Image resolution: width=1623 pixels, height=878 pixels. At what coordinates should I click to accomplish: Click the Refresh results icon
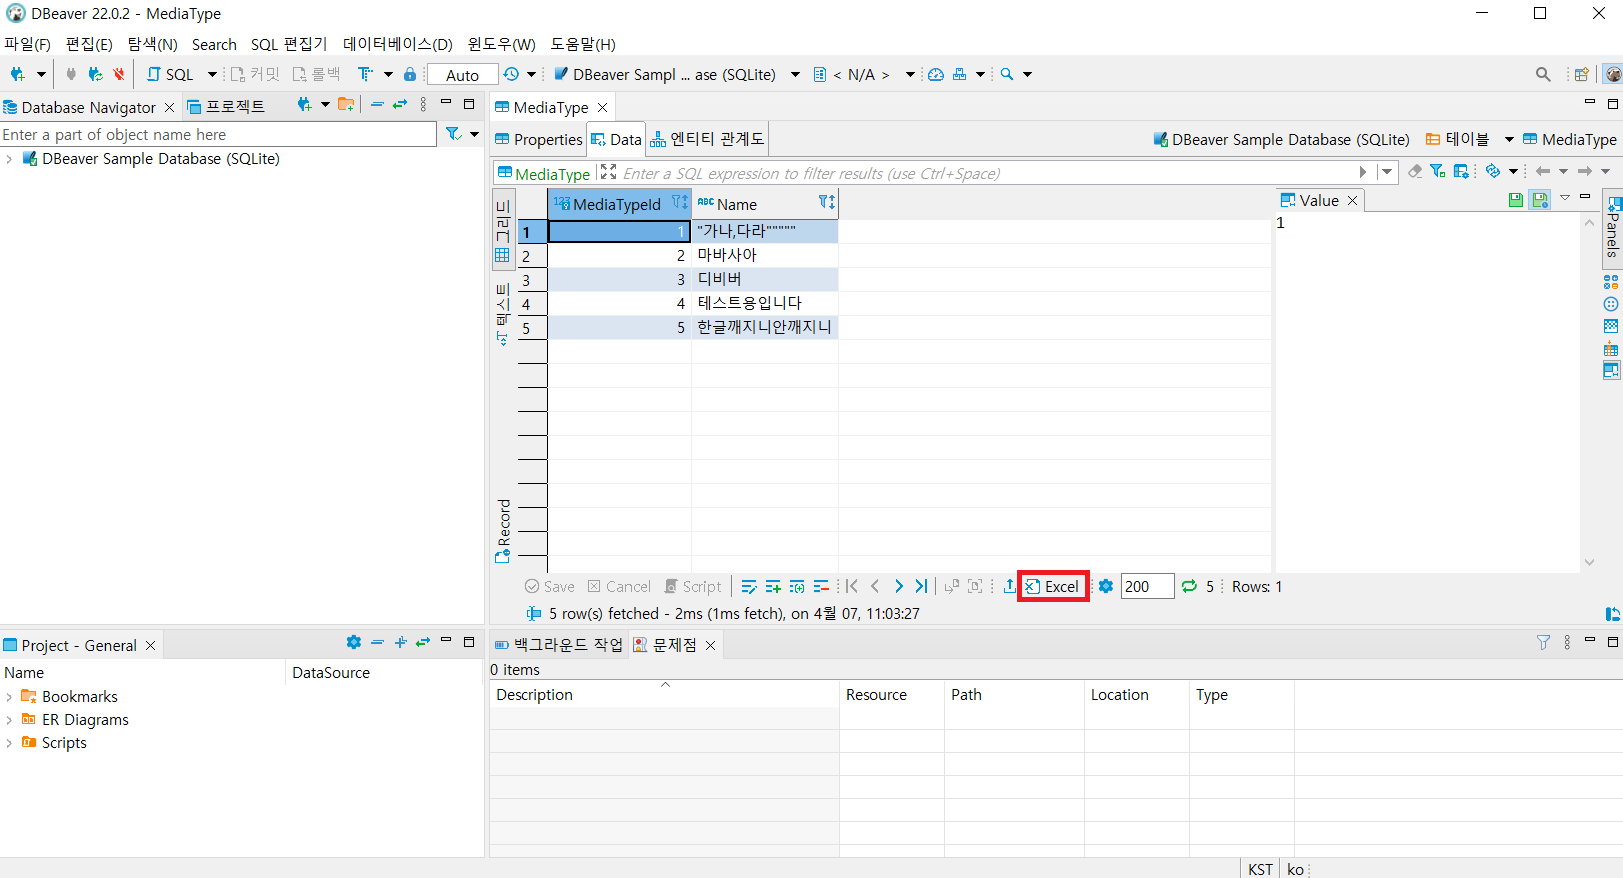pyautogui.click(x=1189, y=587)
